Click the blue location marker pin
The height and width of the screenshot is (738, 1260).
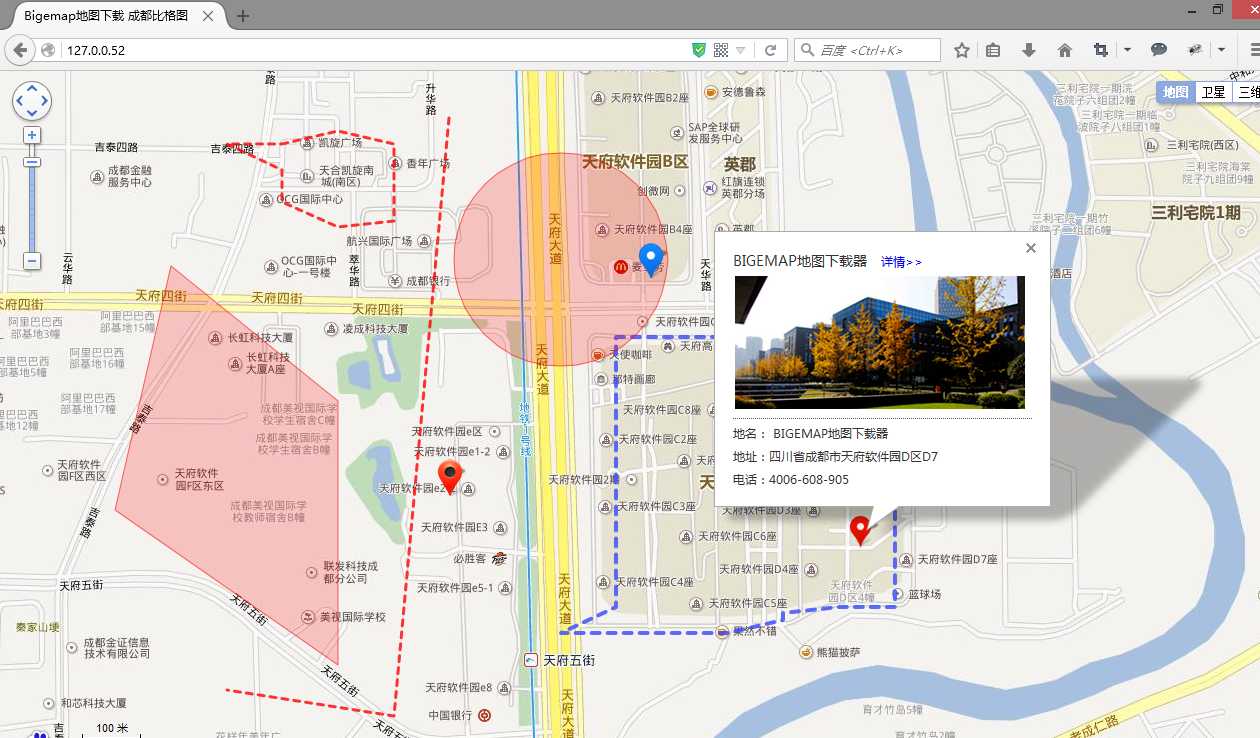pyautogui.click(x=651, y=259)
